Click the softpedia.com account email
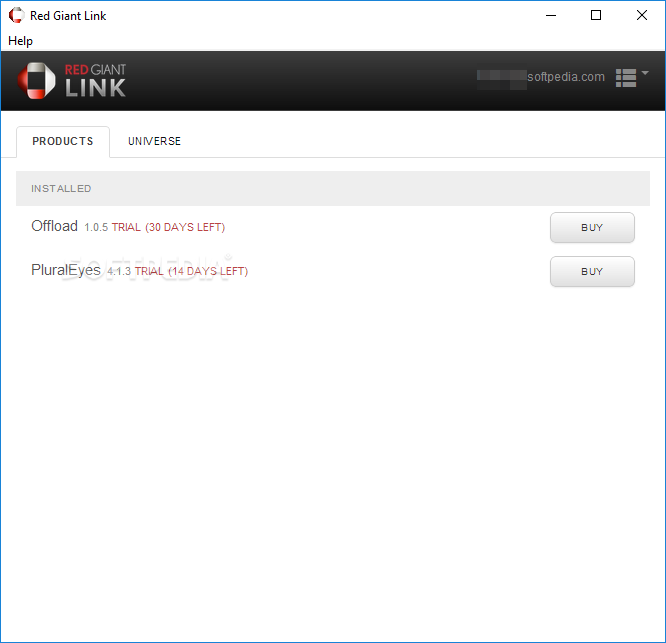Viewport: 666px width, 643px height. point(541,77)
